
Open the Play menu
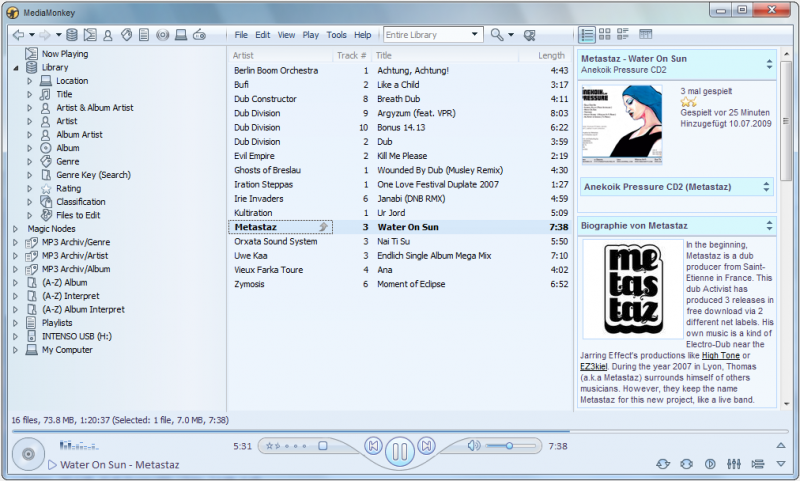(311, 35)
